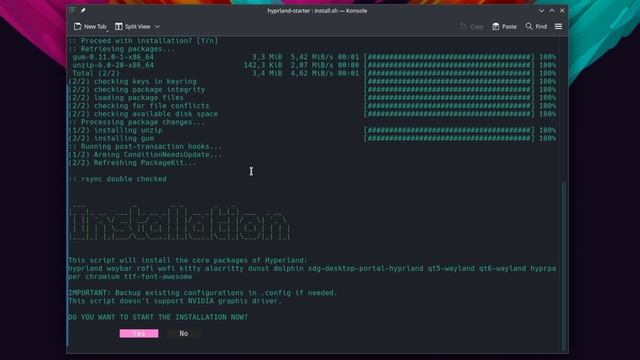Click the terminal vertical scrollbar
Image resolution: width=640 pixels, height=360 pixels.
tap(564, 265)
